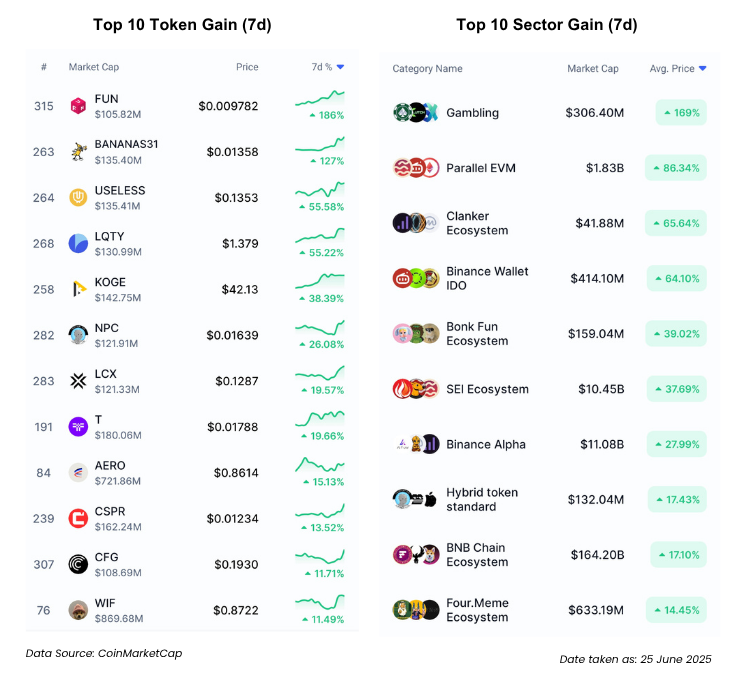
Task: Open the Parallel EVM category link
Action: point(481,168)
